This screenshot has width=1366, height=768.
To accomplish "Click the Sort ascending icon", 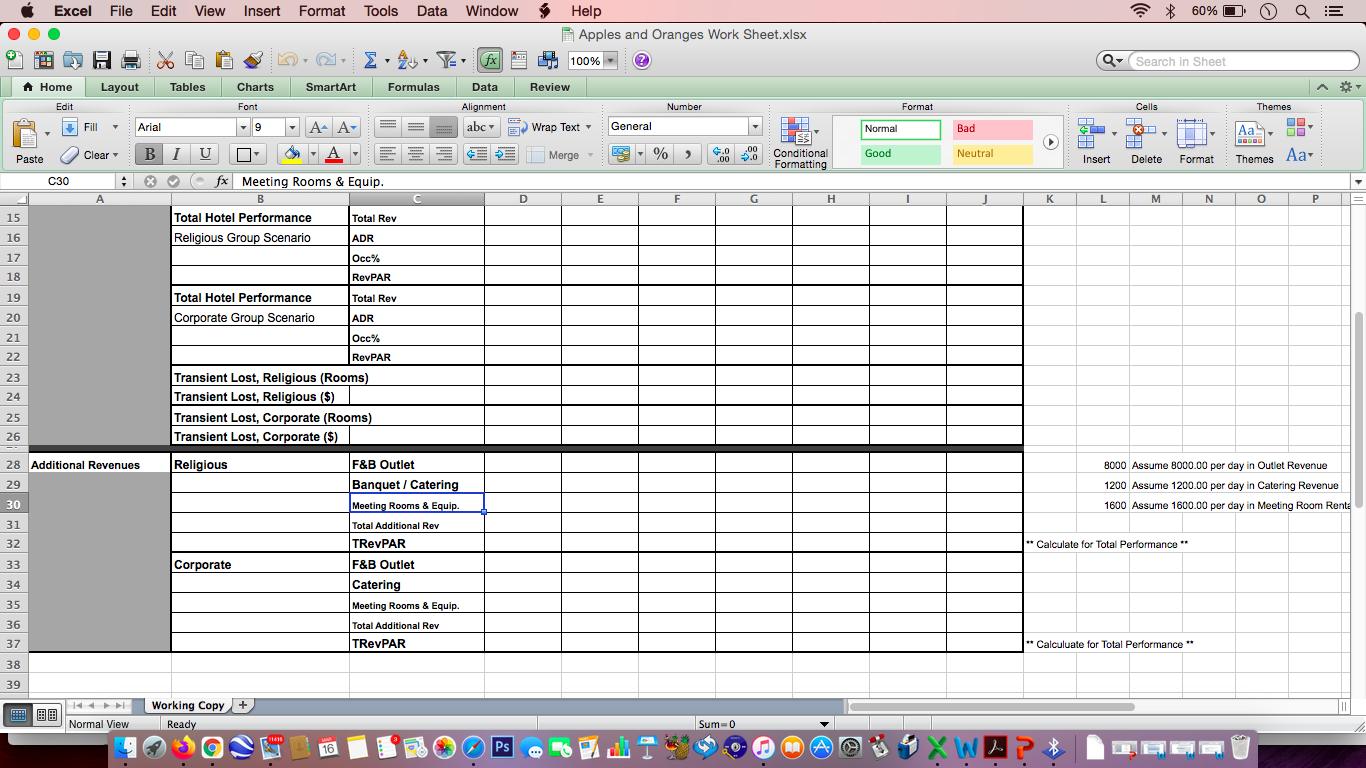I will tap(406, 60).
